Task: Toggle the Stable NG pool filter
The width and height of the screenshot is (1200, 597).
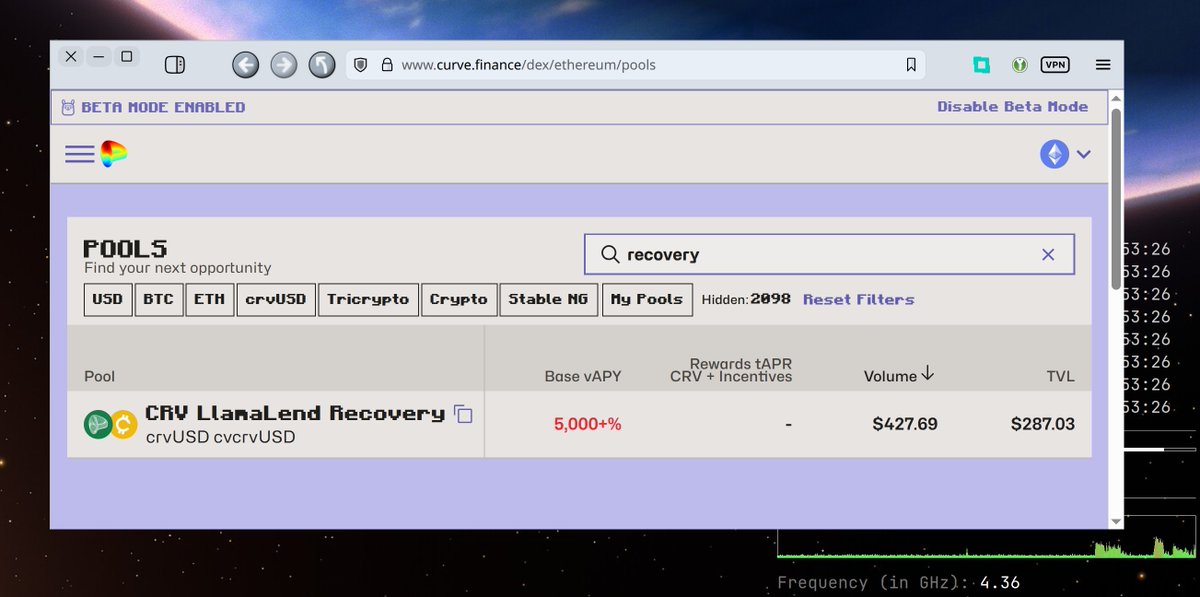Action: click(549, 299)
